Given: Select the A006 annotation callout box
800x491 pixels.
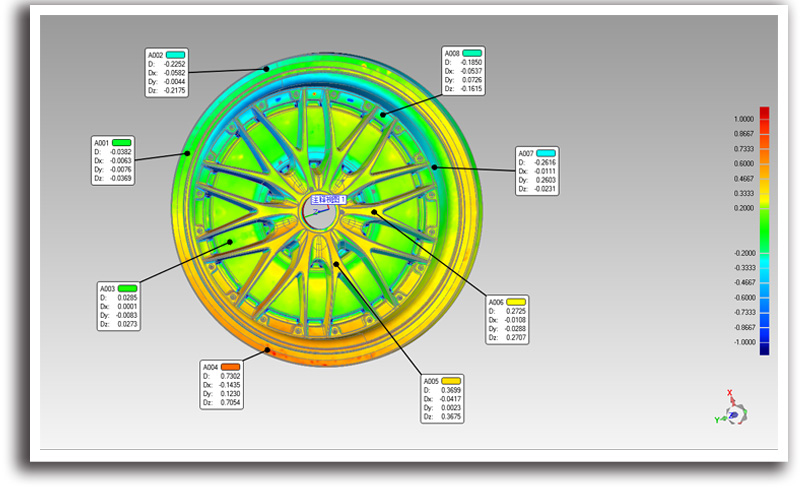Looking at the screenshot, I should [507, 320].
